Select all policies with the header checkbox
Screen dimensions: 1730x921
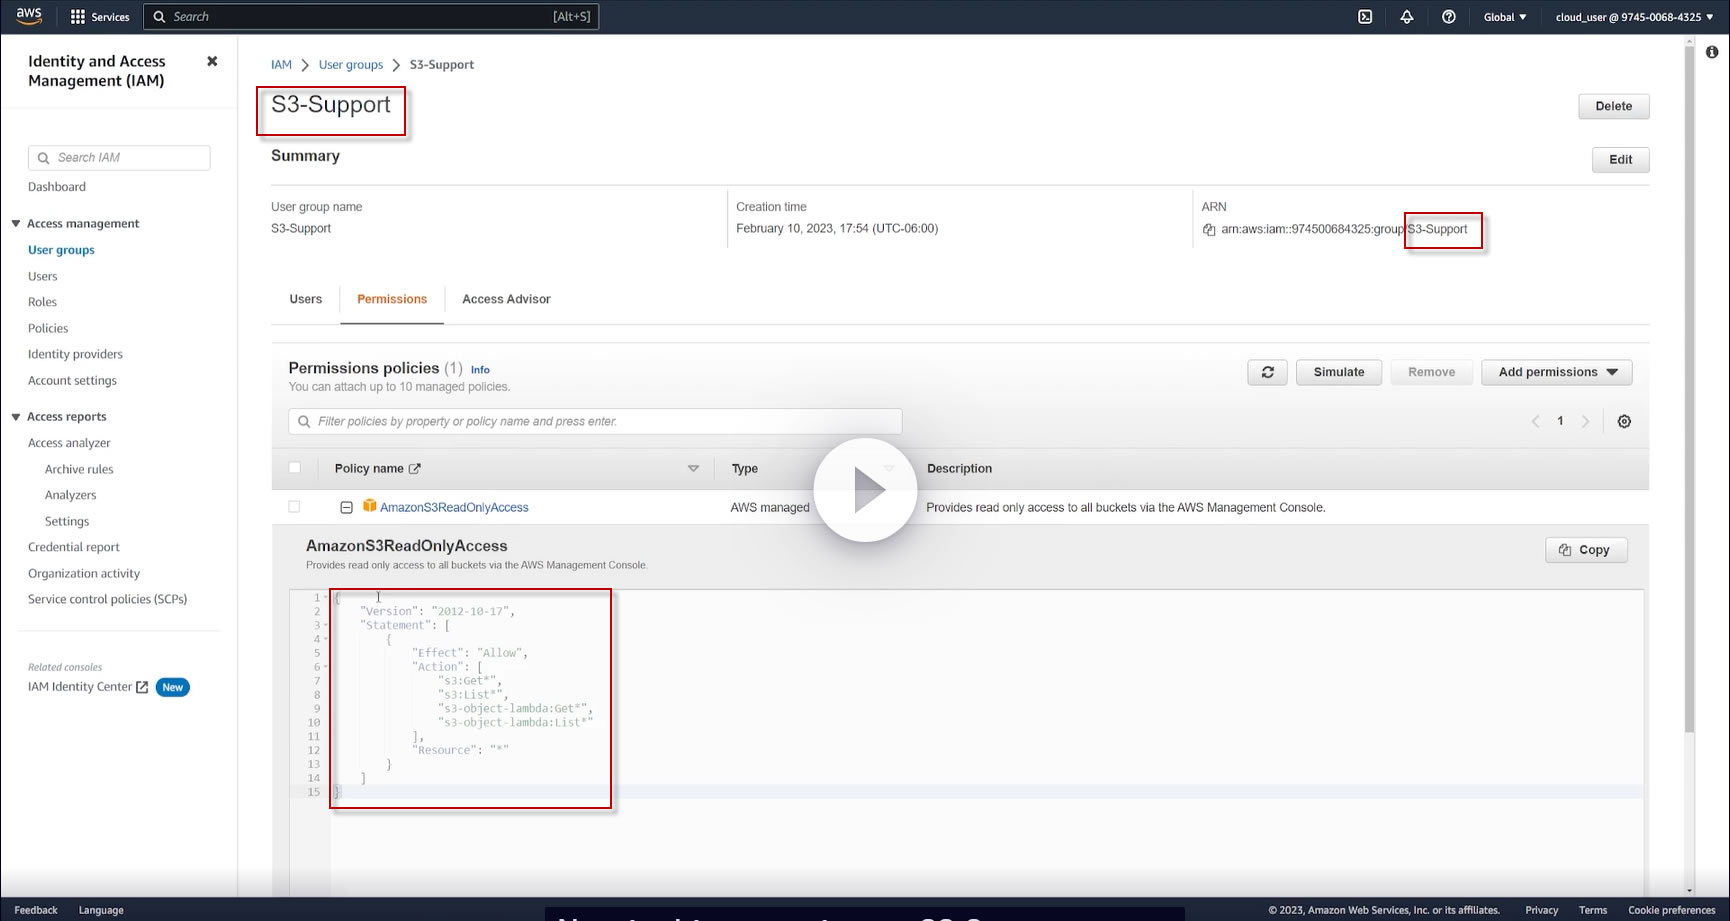(x=294, y=468)
